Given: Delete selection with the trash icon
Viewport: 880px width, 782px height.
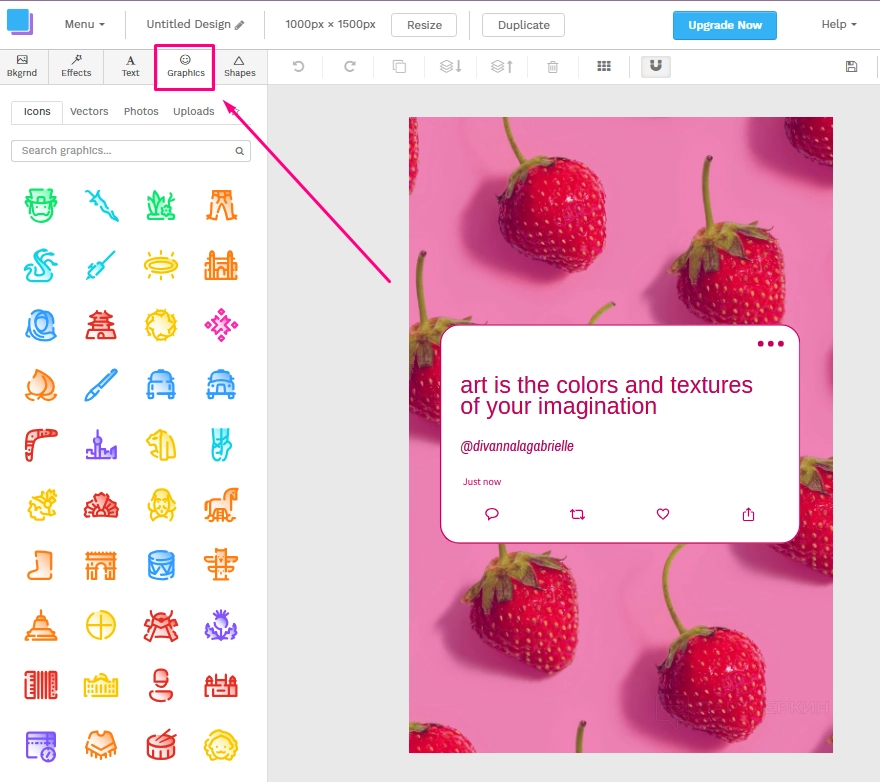Looking at the screenshot, I should [x=553, y=67].
